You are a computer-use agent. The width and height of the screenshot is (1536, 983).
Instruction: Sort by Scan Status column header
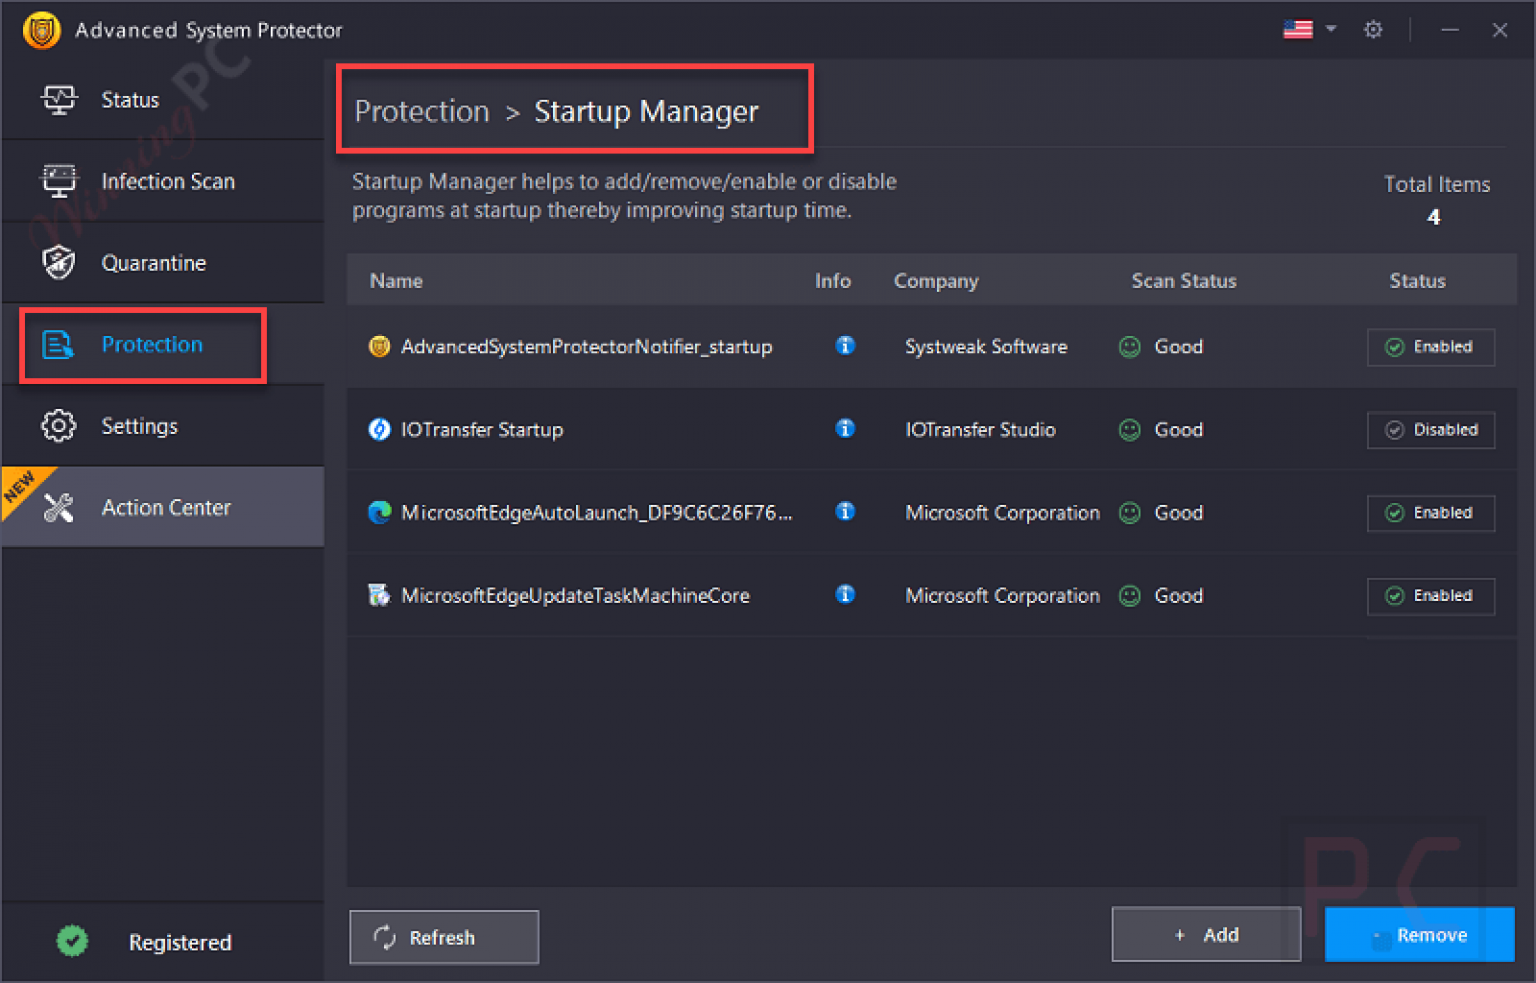click(x=1184, y=281)
